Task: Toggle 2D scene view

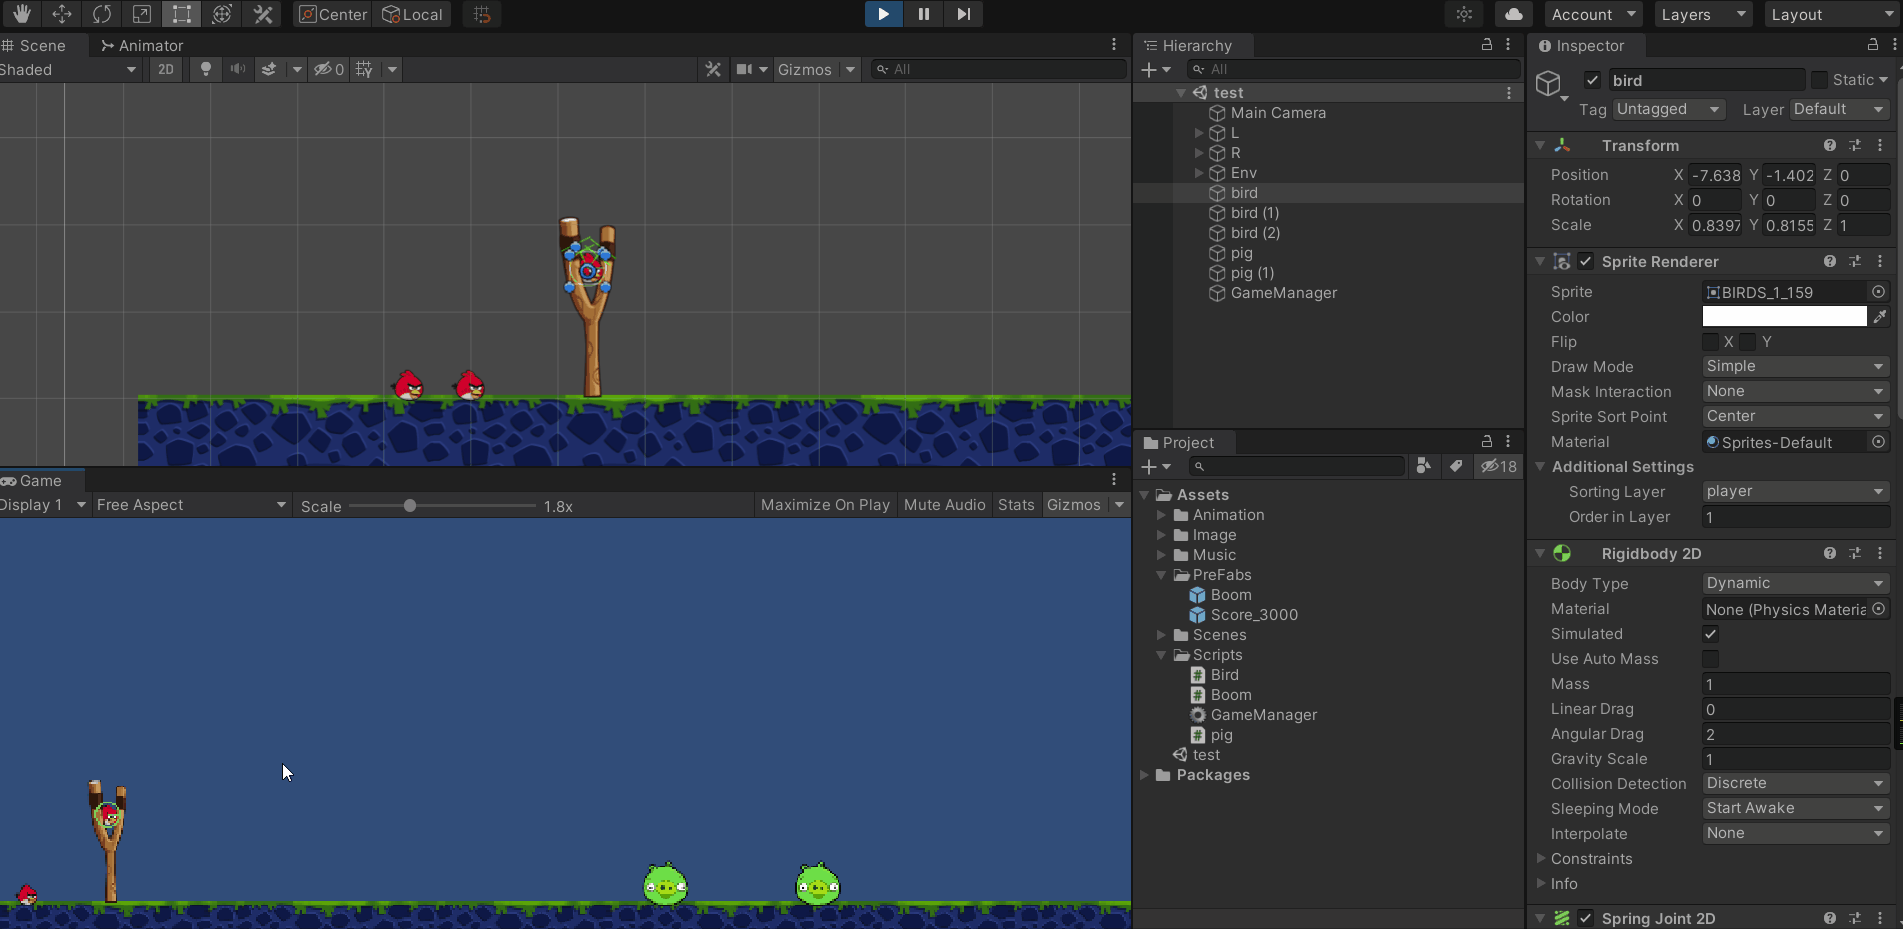Action: (x=166, y=69)
